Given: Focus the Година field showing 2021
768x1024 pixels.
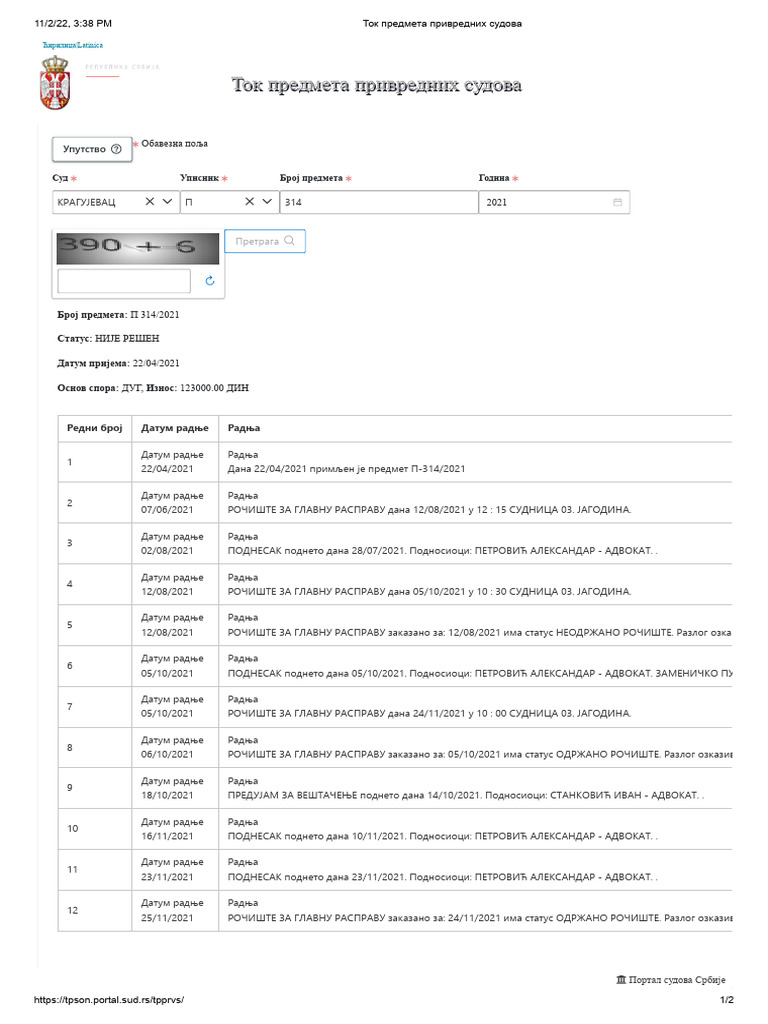Looking at the screenshot, I should tap(554, 202).
